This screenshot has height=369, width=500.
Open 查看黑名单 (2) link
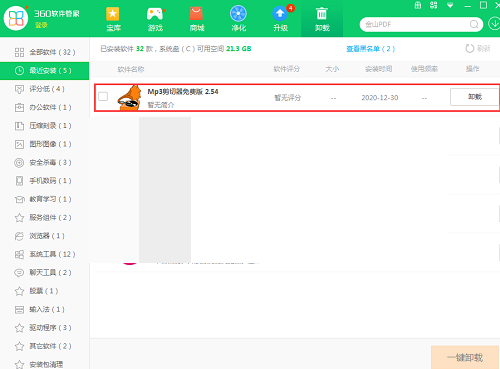point(370,49)
